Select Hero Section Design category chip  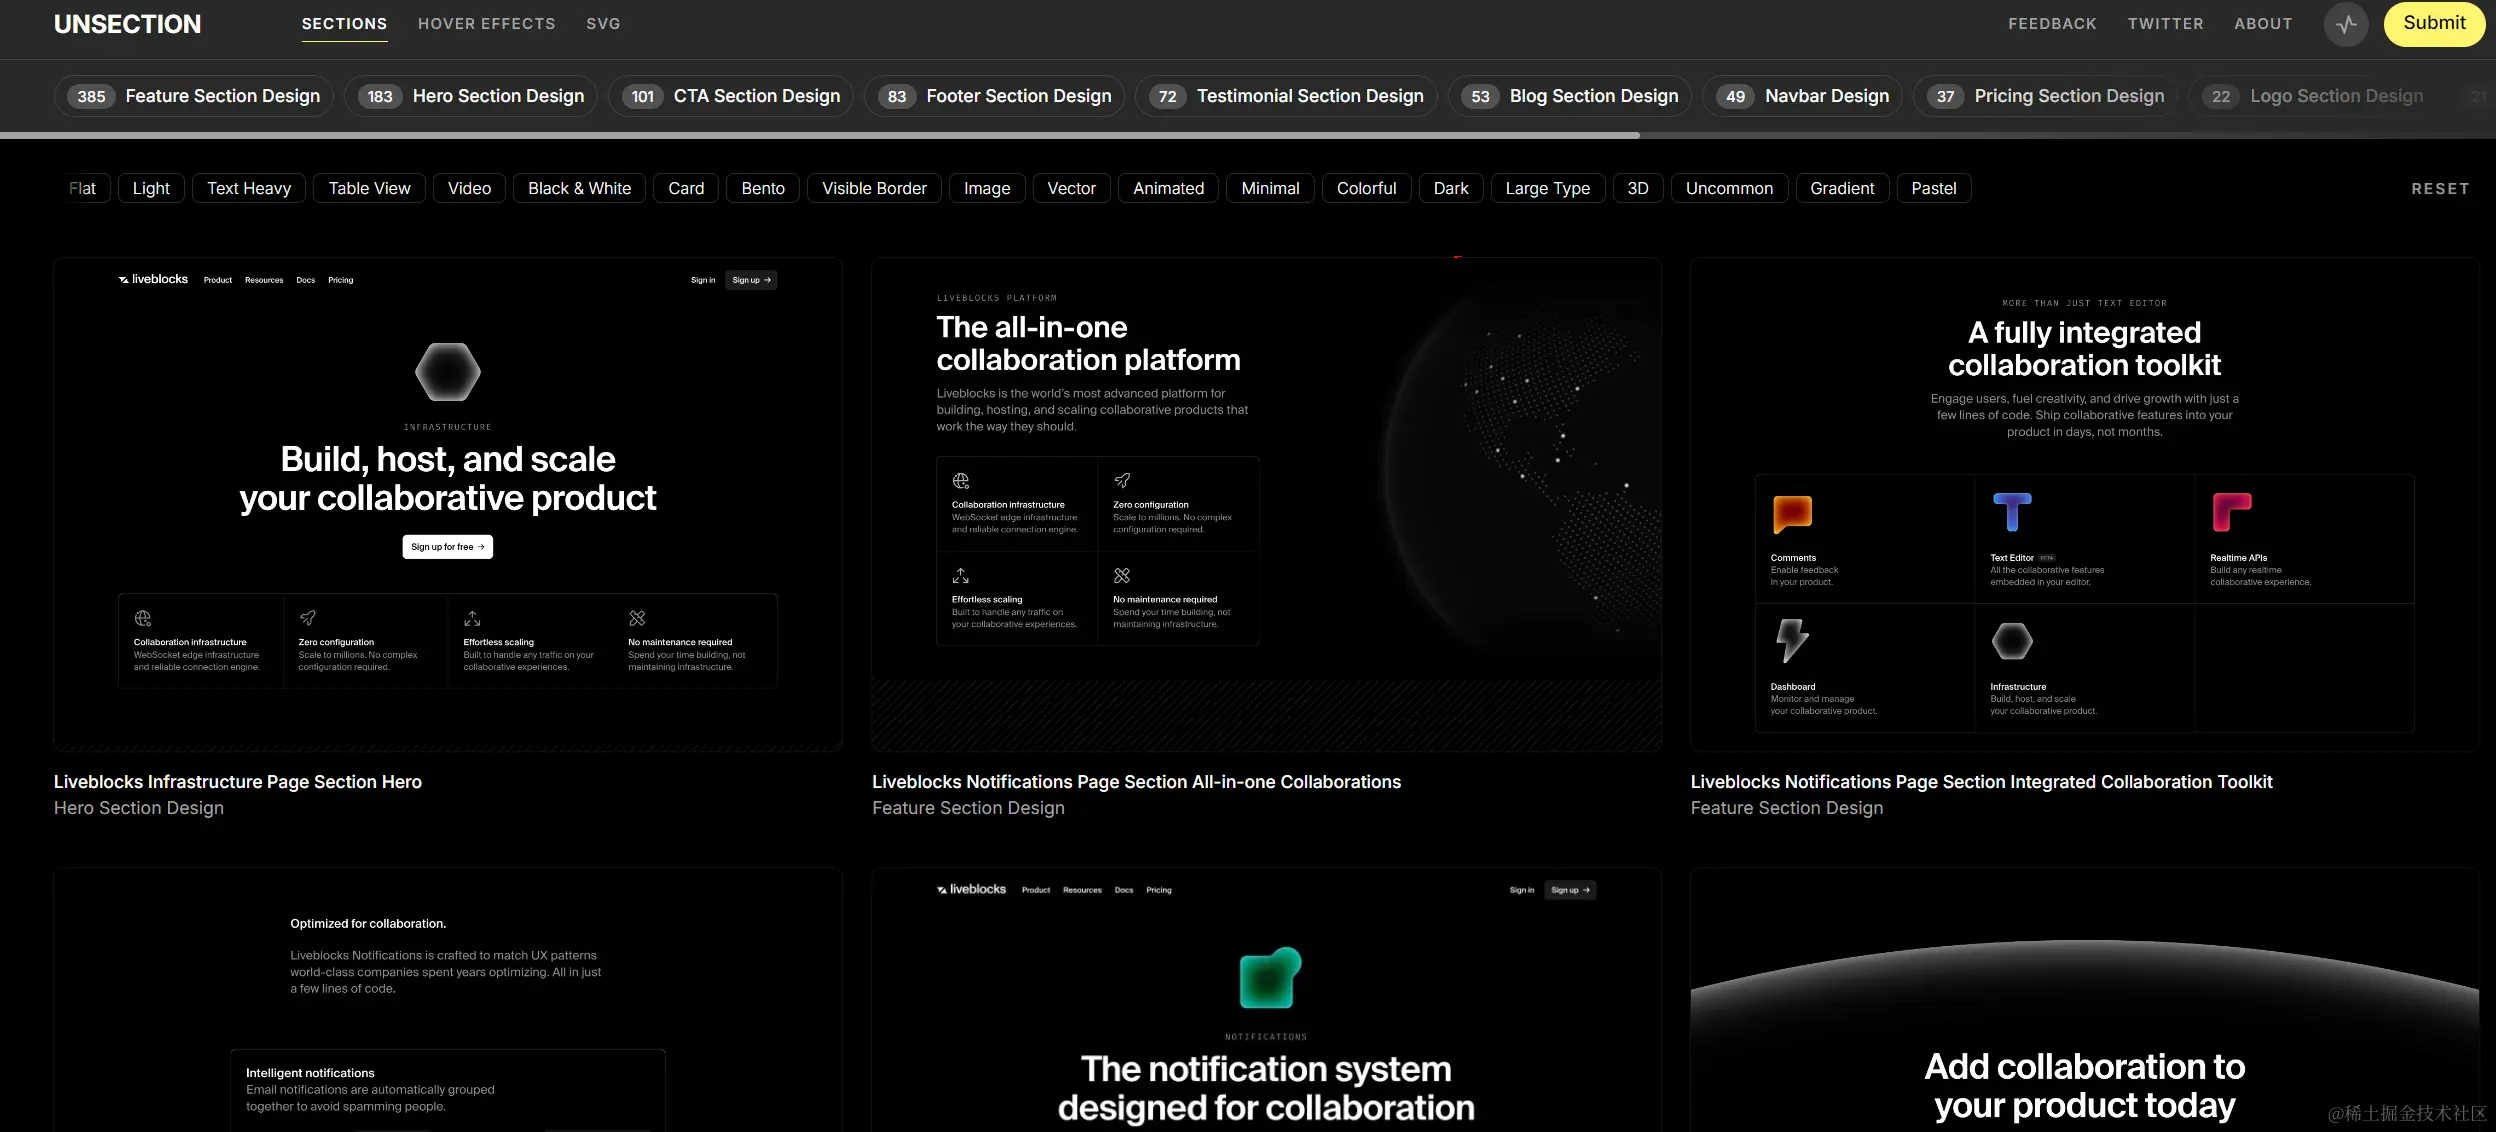pos(471,96)
